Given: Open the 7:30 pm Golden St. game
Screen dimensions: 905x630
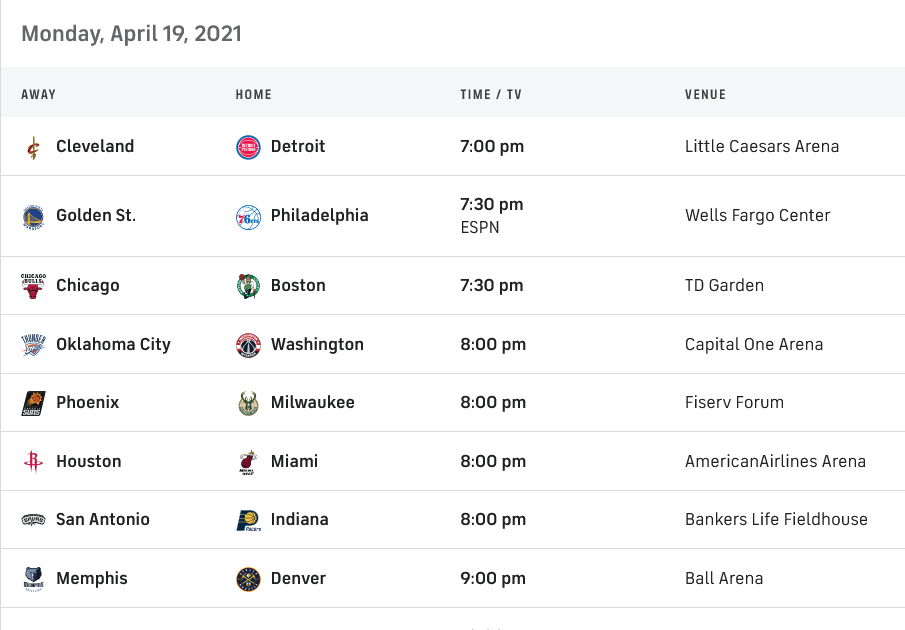Looking at the screenshot, I should pos(491,205).
